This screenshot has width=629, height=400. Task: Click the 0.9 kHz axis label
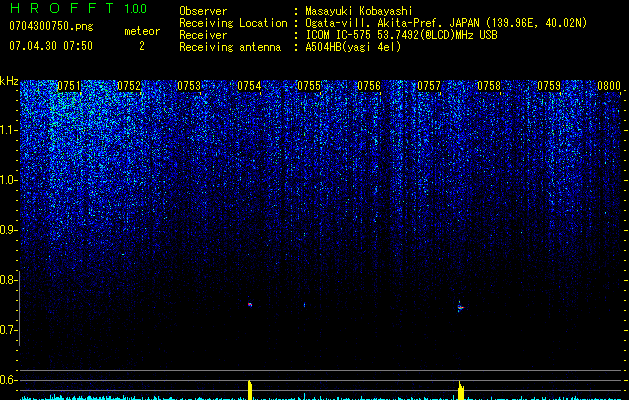[8, 230]
